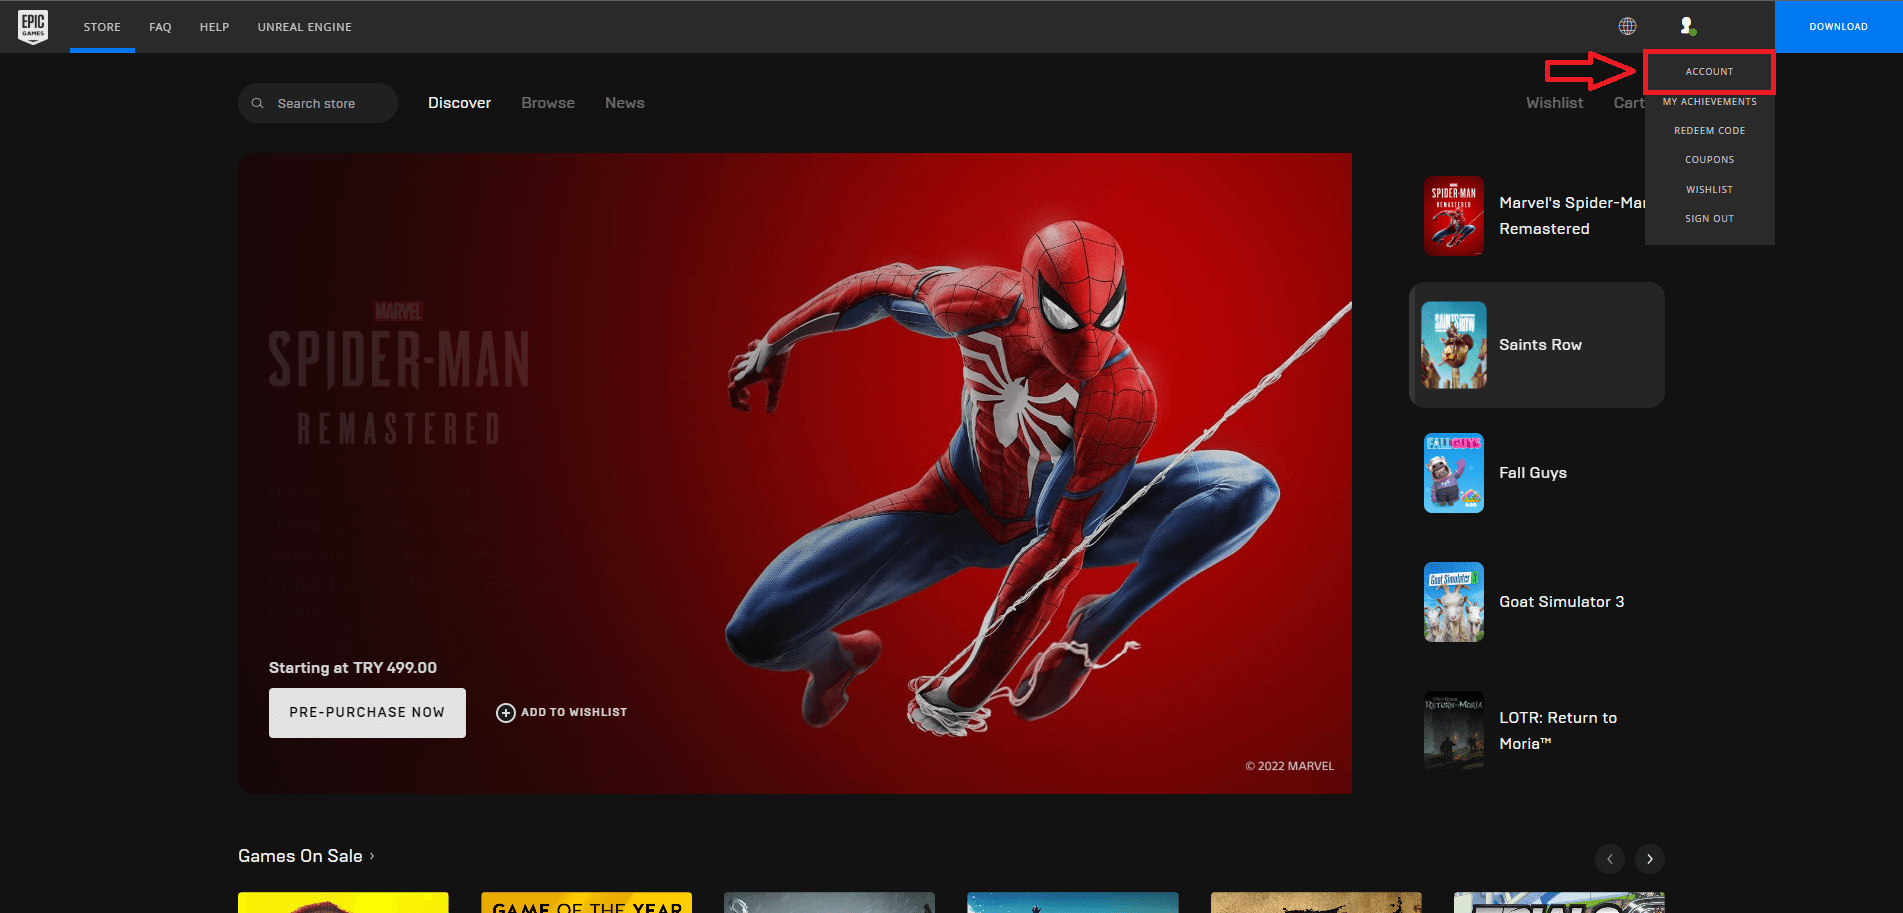Open the FAQ menu item

coord(160,27)
